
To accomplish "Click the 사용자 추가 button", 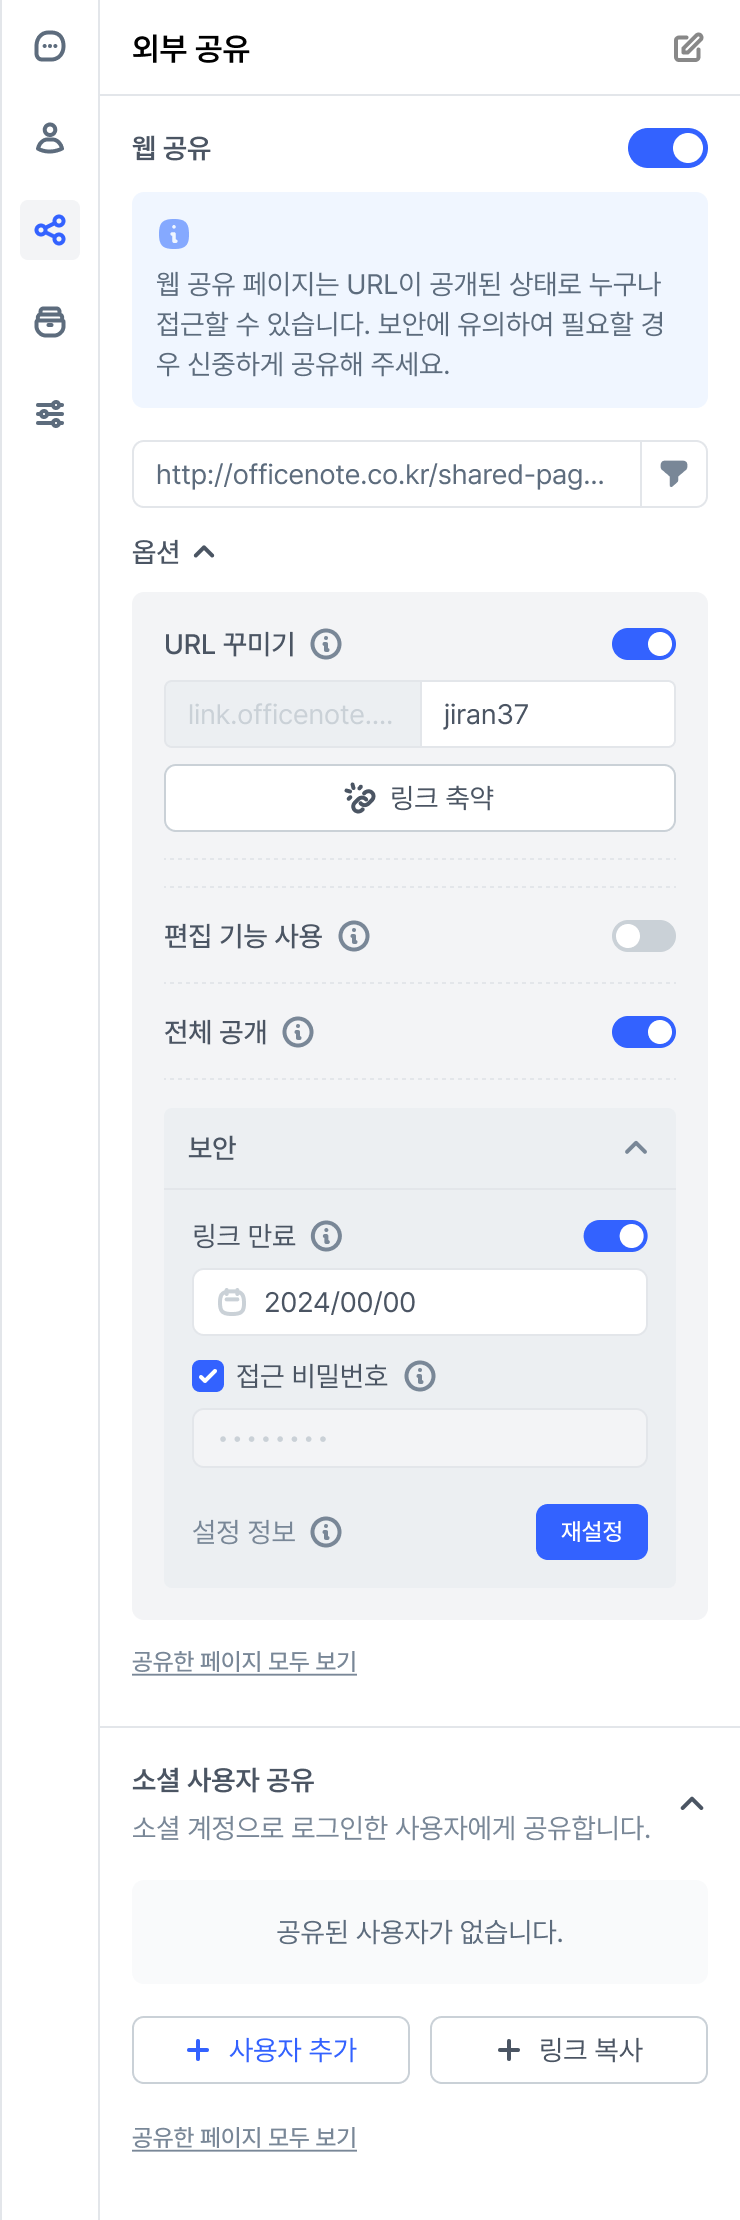I will tap(271, 2050).
